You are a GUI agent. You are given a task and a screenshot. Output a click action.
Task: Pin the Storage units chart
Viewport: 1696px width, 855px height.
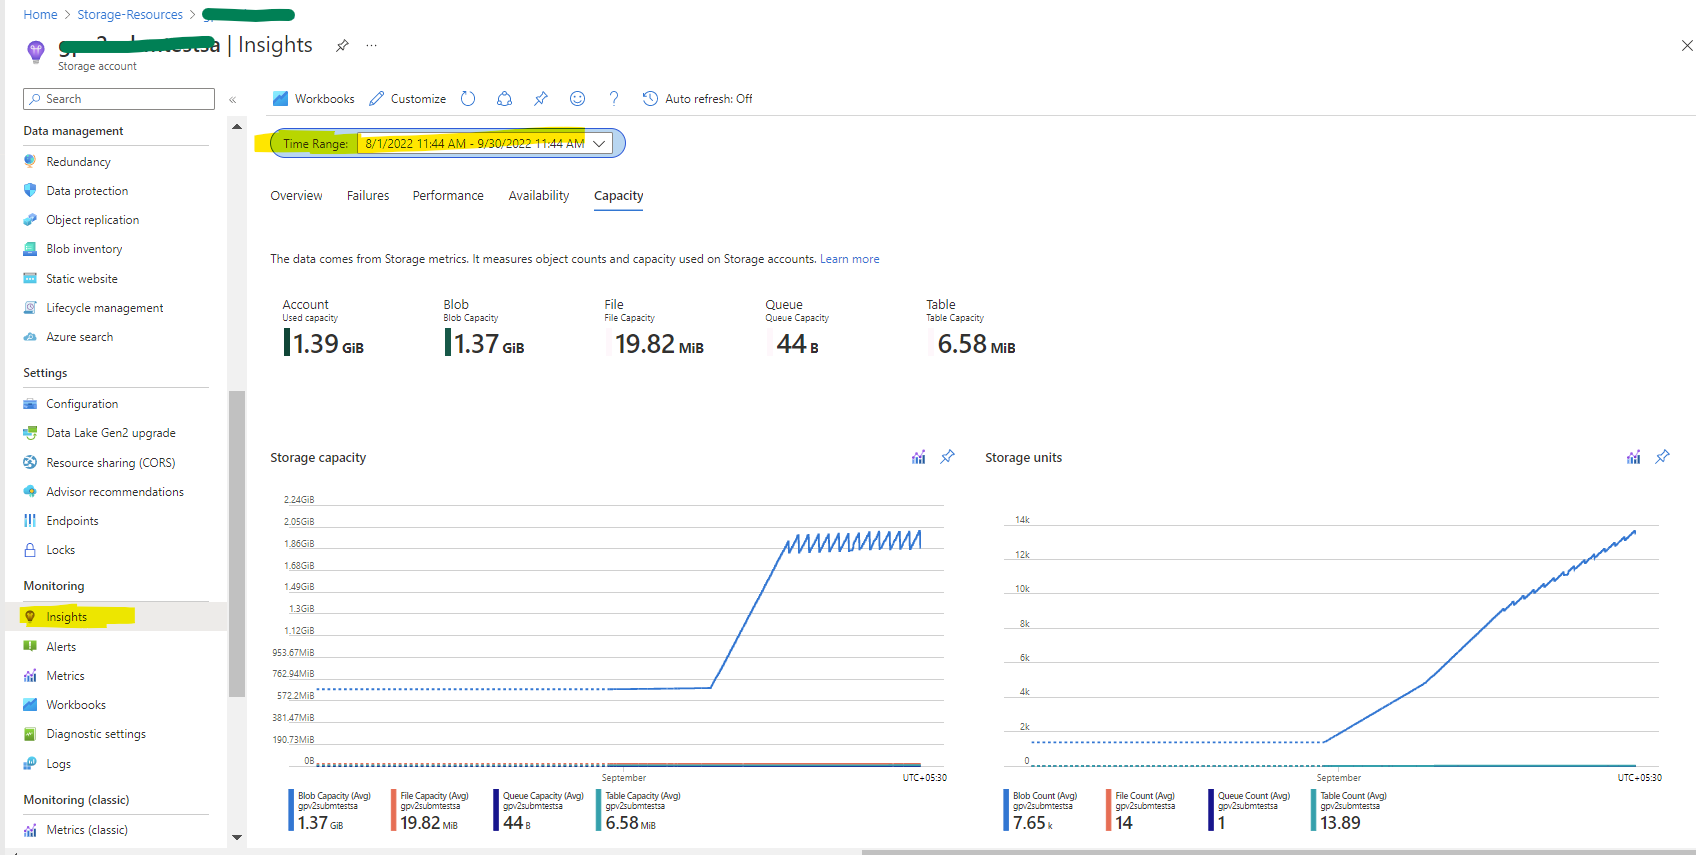[x=1662, y=457]
